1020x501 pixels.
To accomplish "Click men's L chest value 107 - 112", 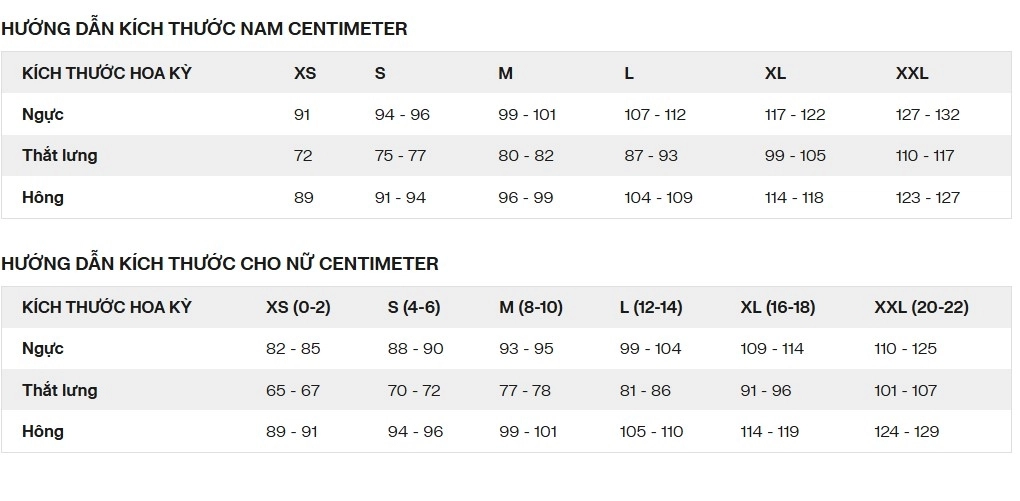I will coord(655,115).
